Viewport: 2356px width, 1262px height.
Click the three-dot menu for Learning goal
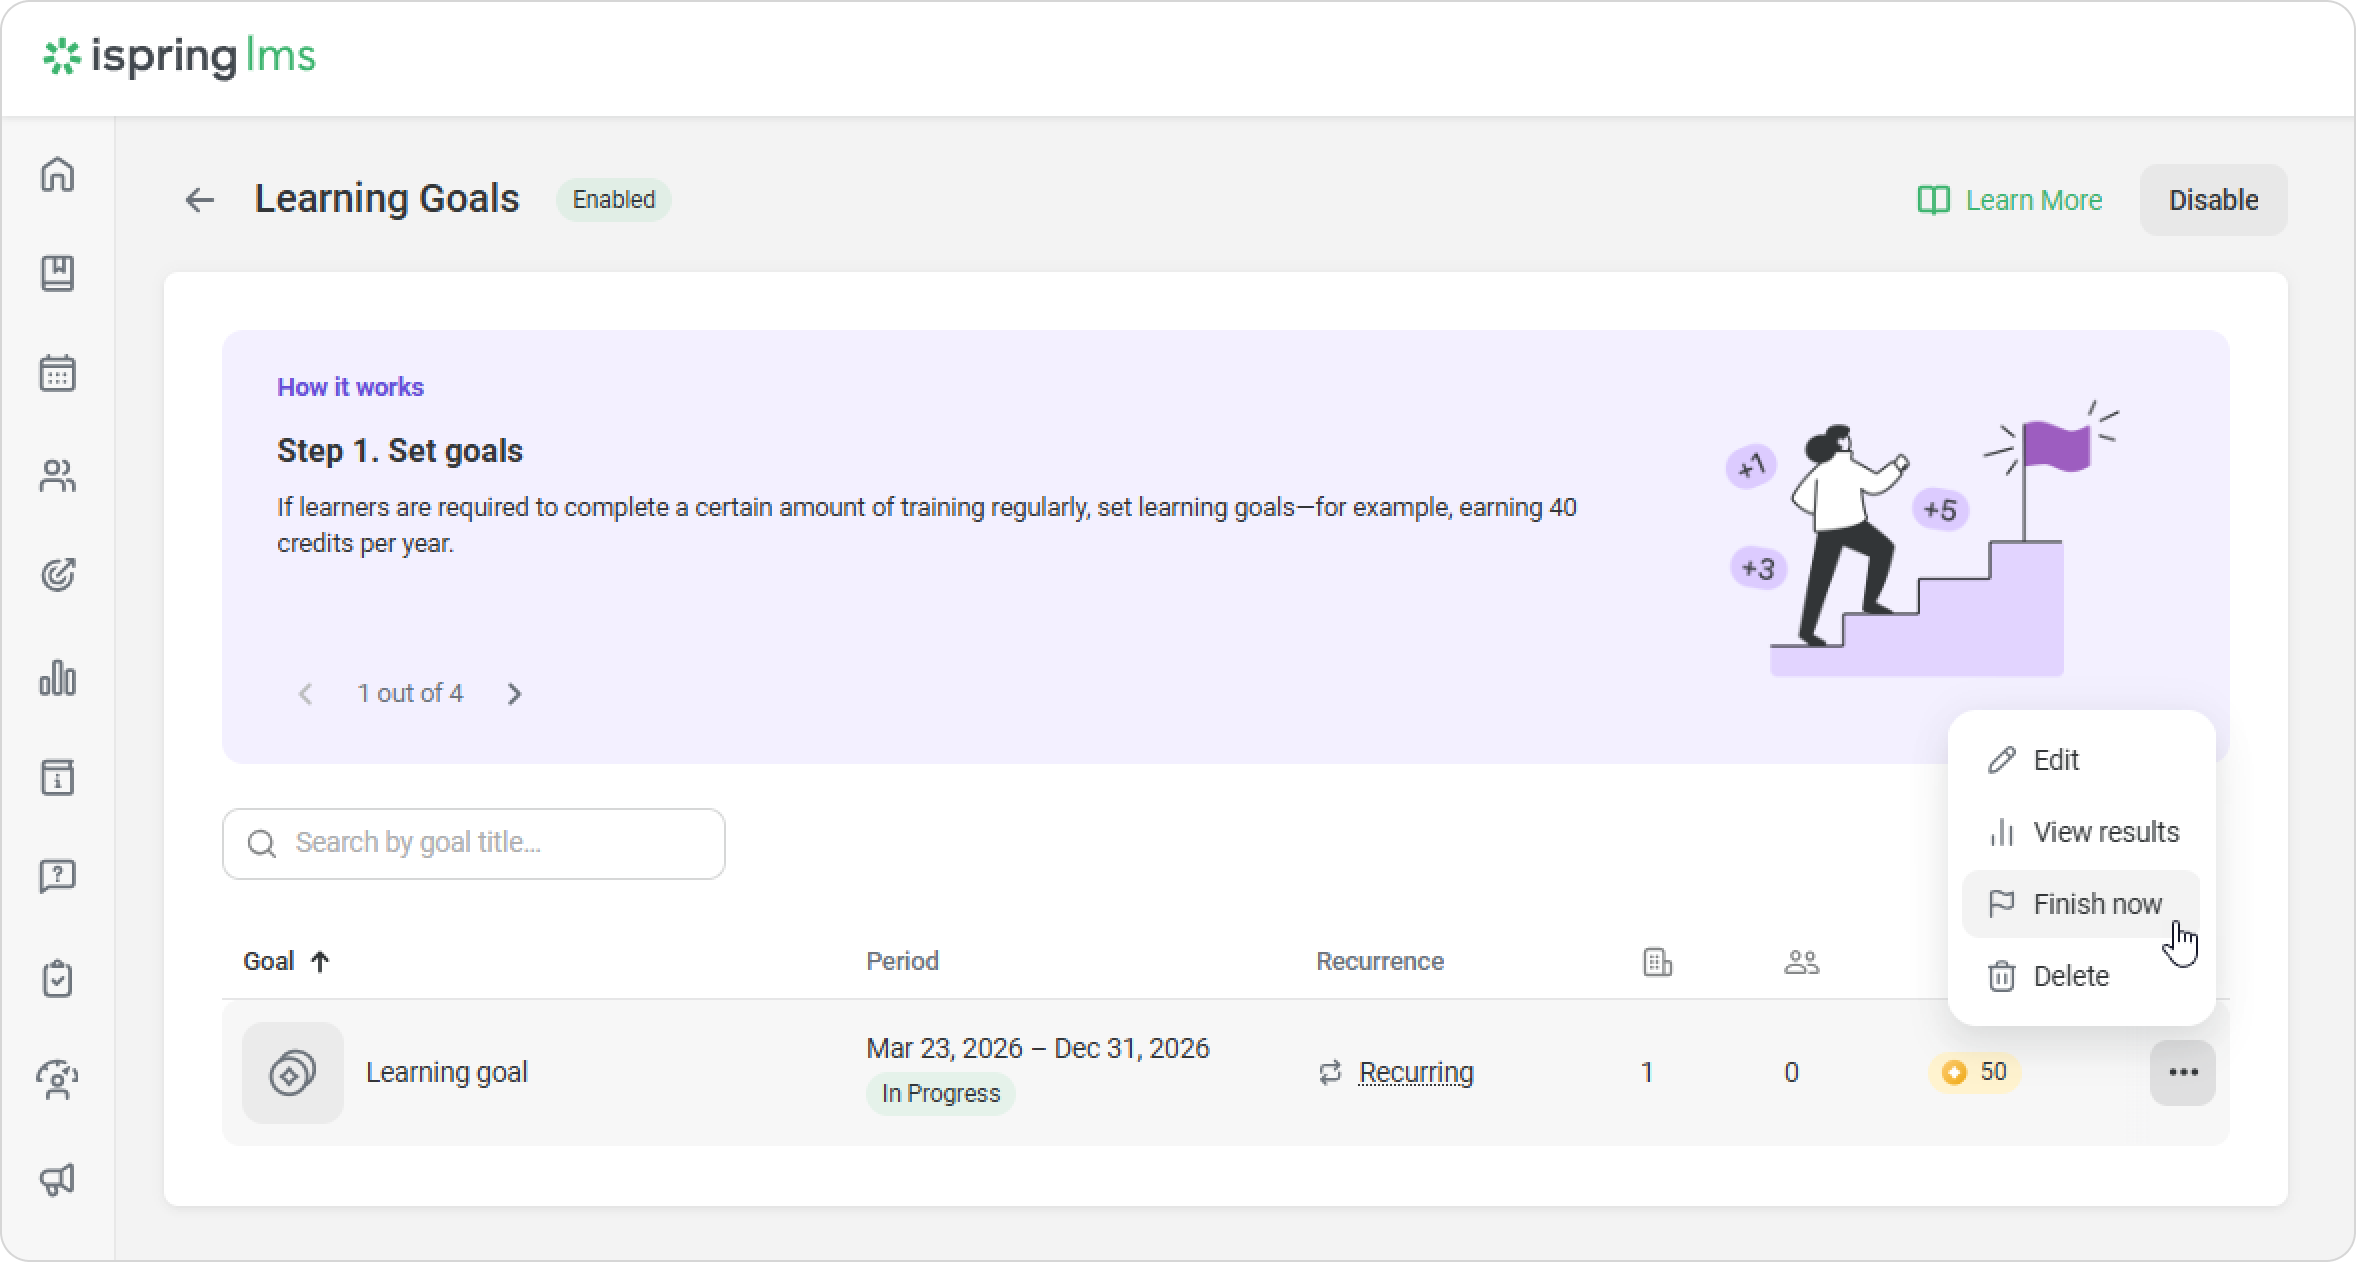coord(2182,1073)
